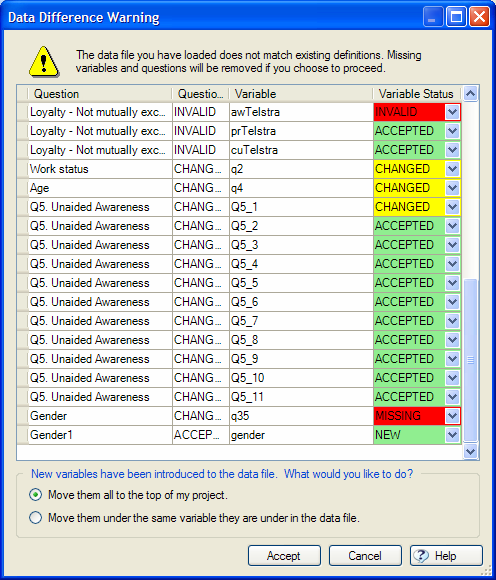Viewport: 496px width, 580px height.
Task: Click the scrollbar up arrow
Action: [x=470, y=94]
